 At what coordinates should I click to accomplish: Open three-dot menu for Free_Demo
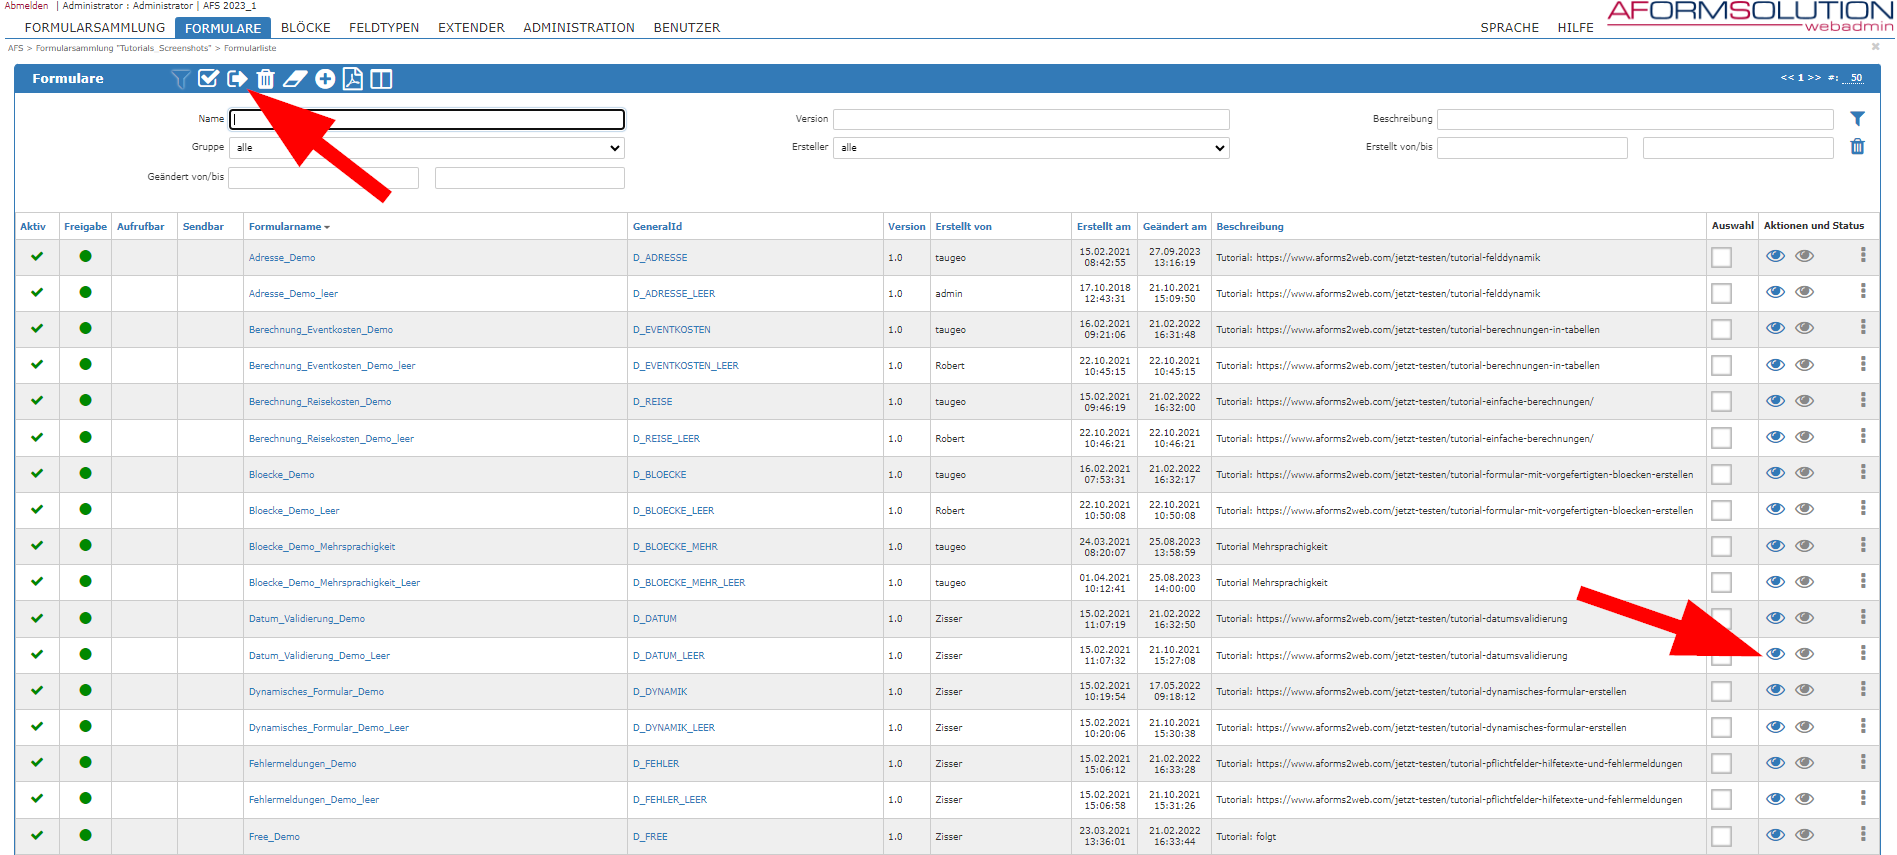(x=1863, y=834)
